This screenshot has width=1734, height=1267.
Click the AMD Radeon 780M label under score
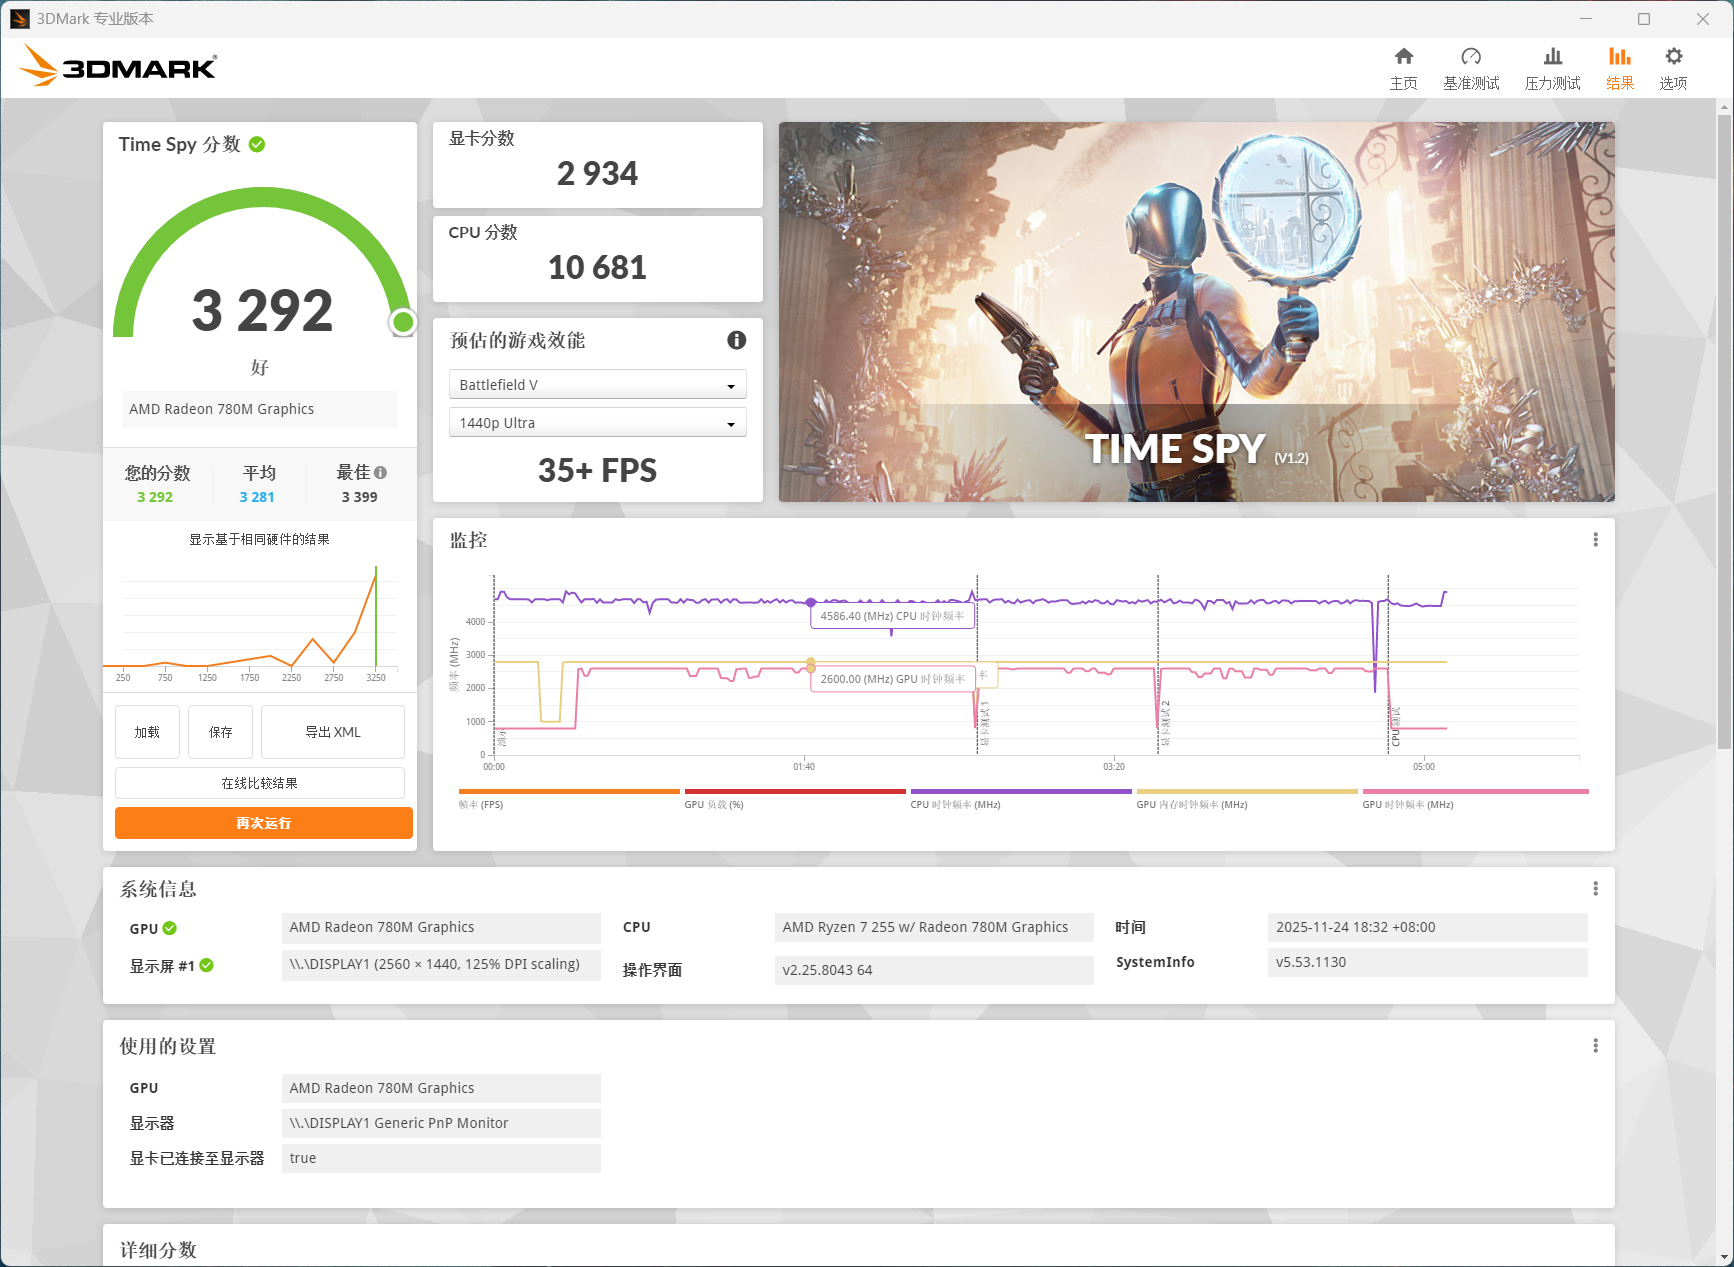tap(260, 409)
